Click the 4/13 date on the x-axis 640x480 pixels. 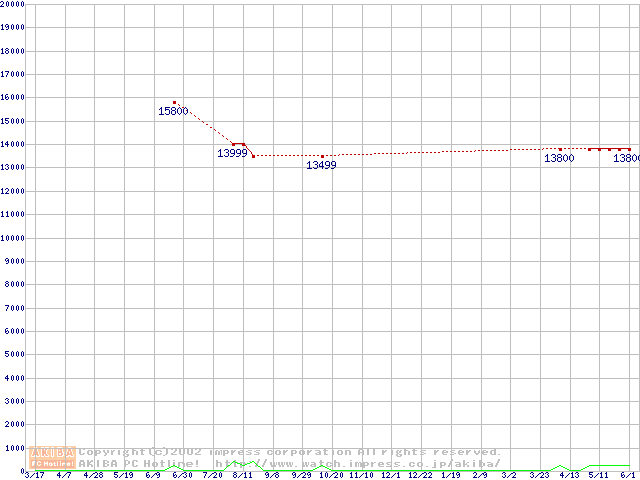click(x=569, y=475)
